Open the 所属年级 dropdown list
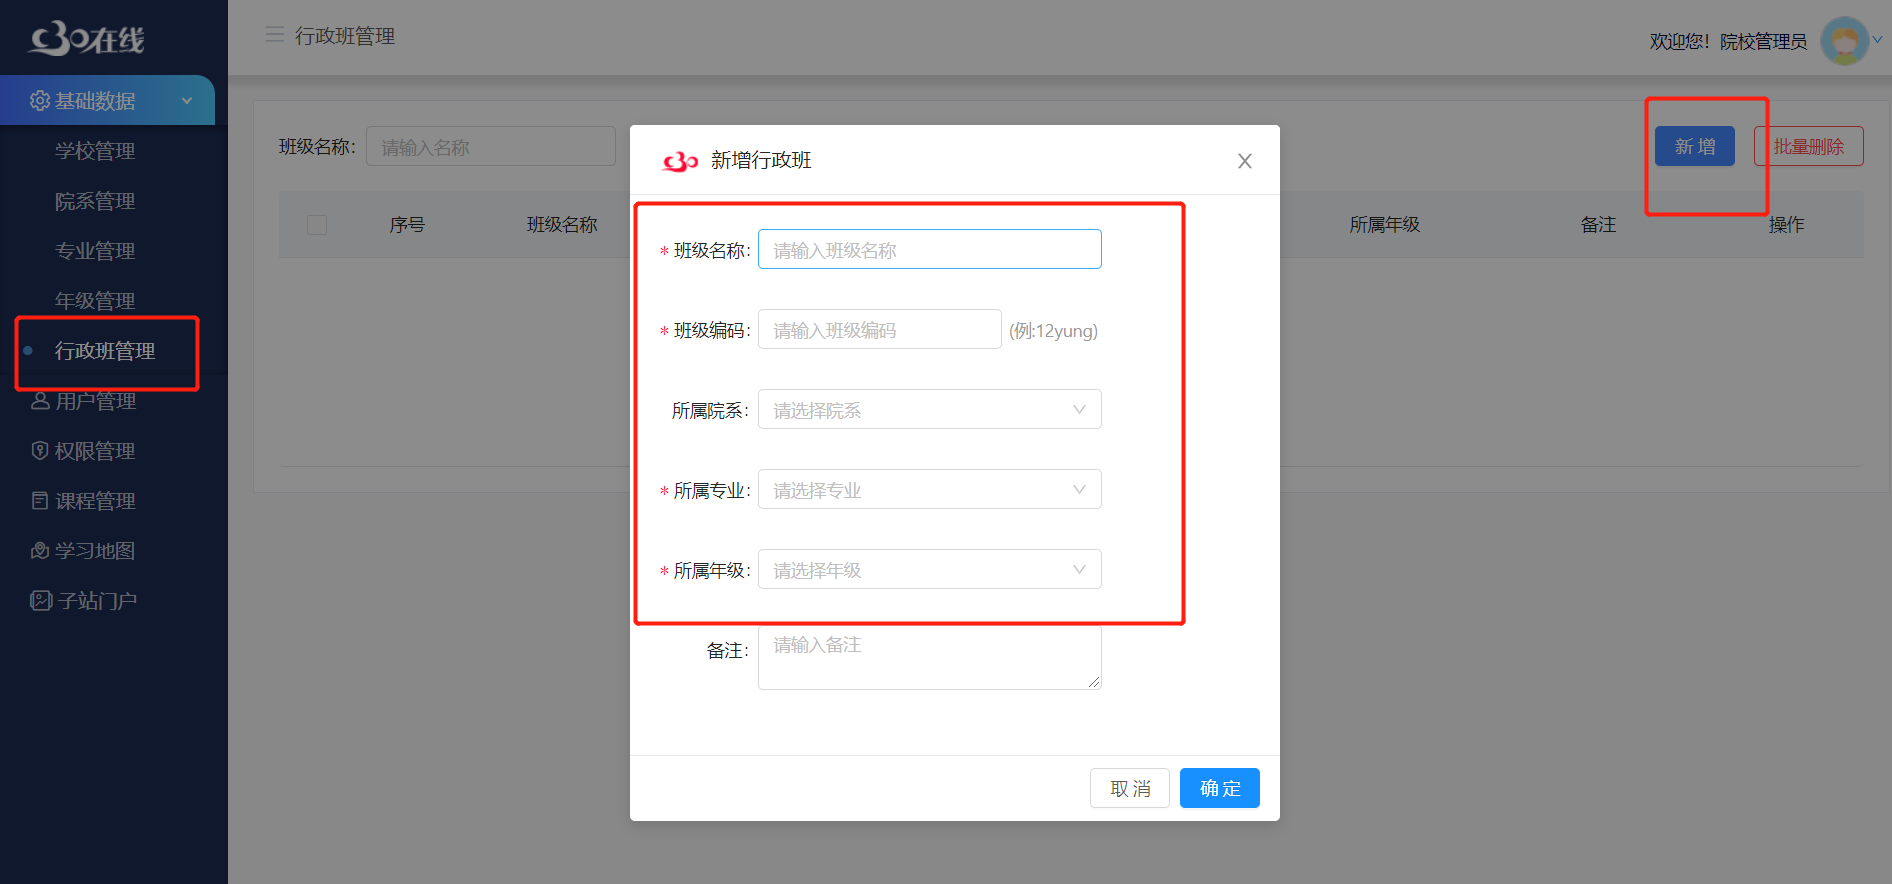The image size is (1892, 884). (929, 570)
